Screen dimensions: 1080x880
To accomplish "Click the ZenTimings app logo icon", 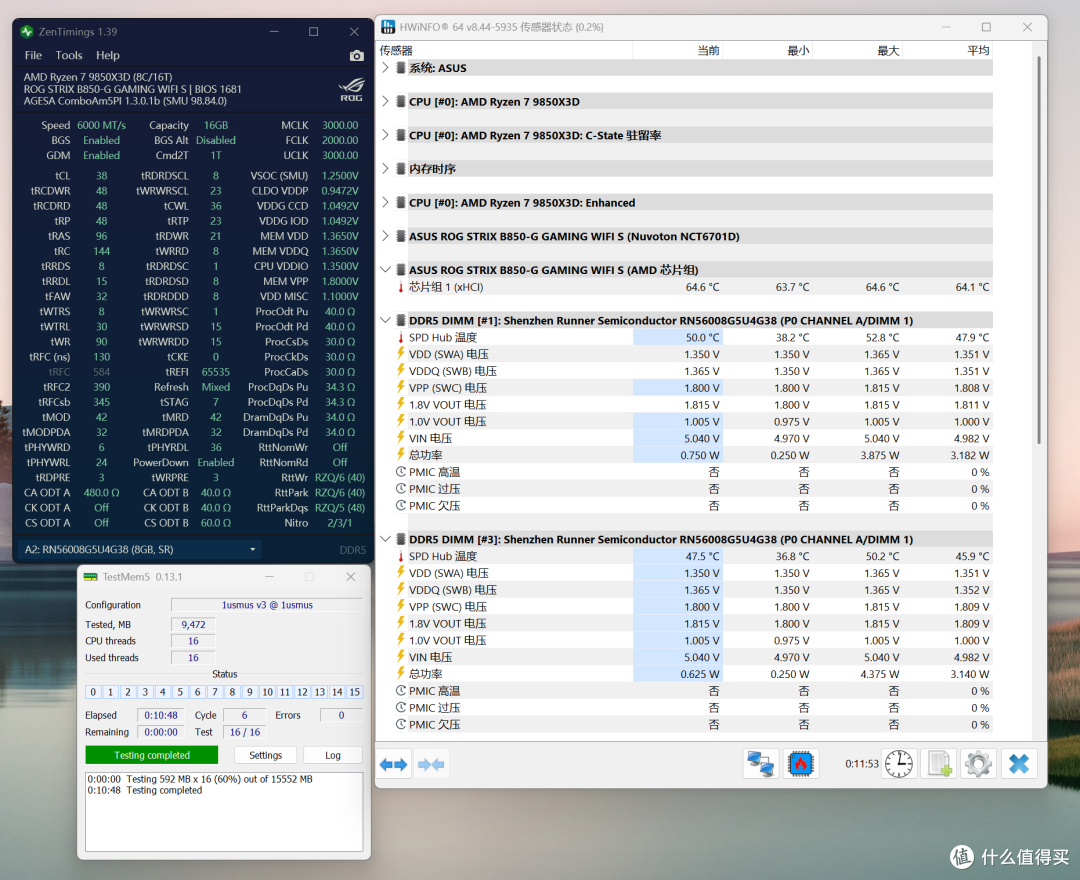I will [27, 32].
